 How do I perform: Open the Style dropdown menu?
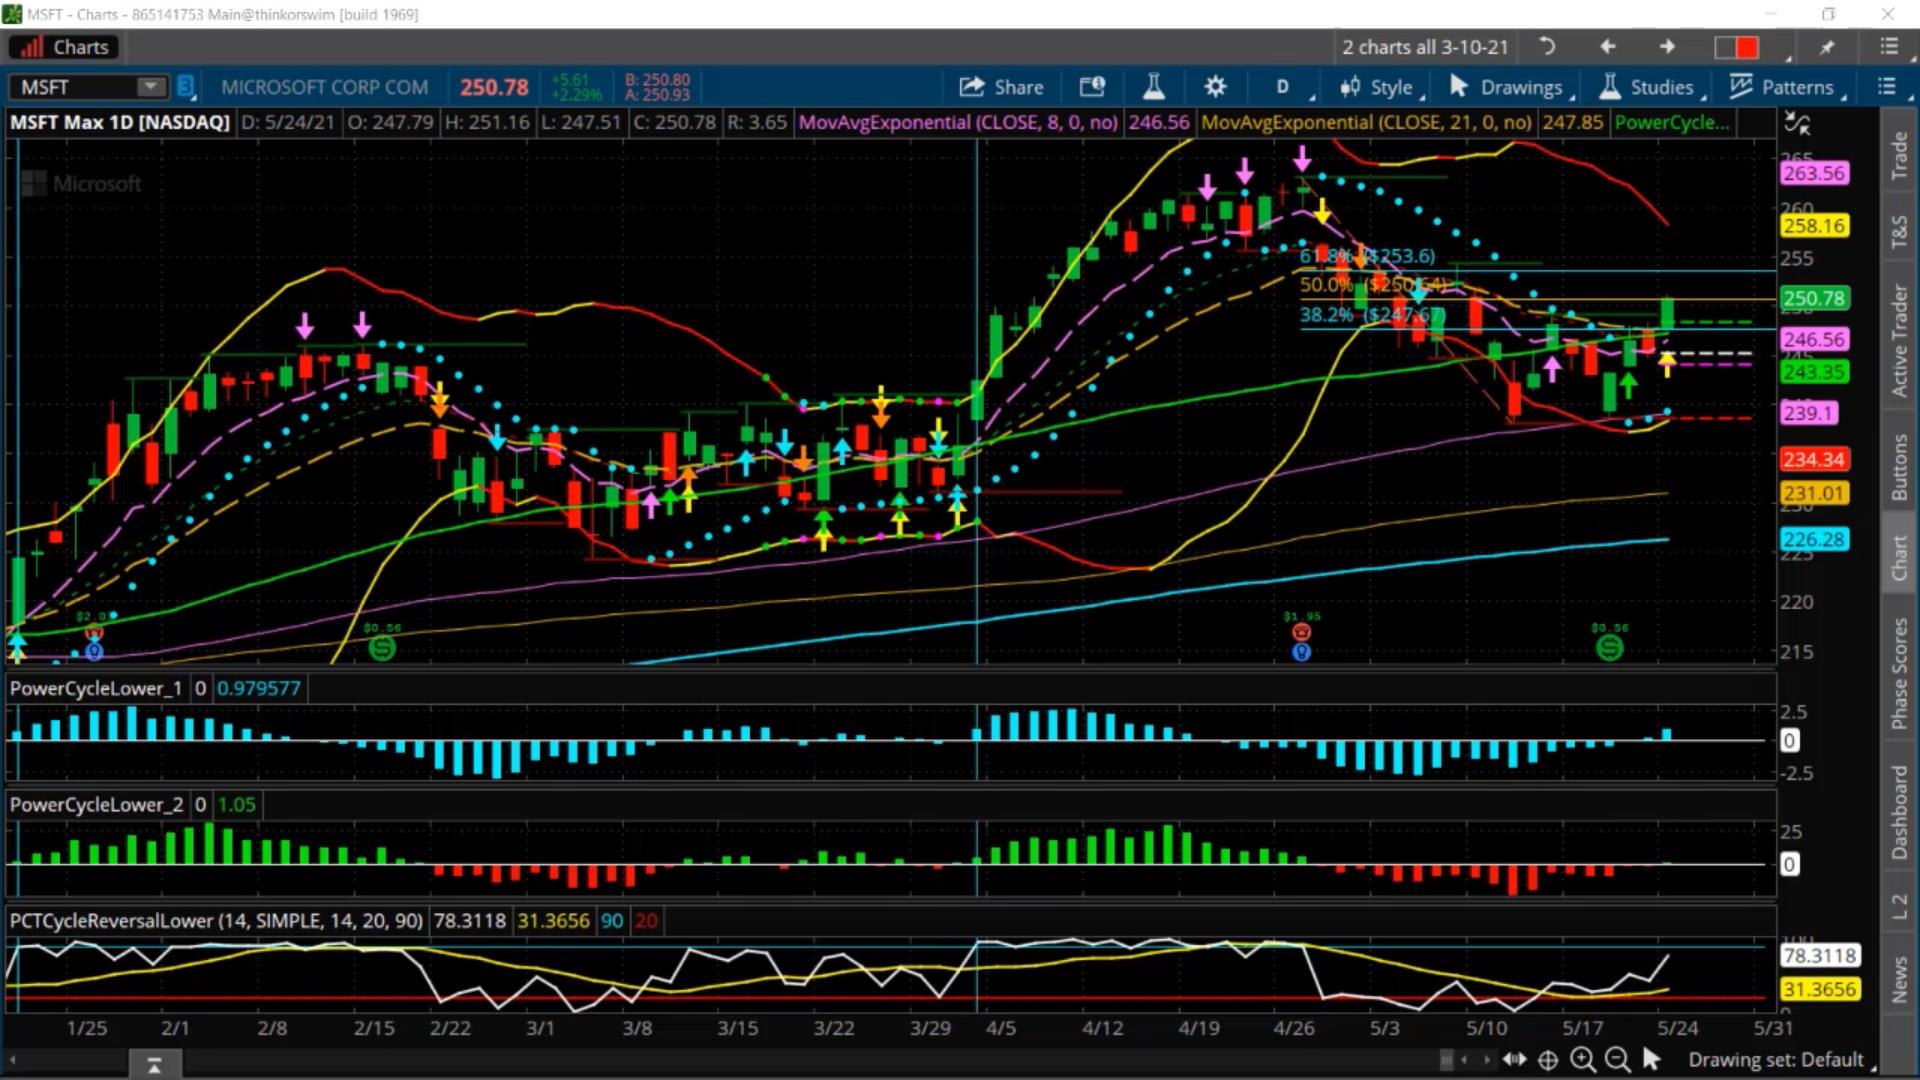pyautogui.click(x=1380, y=87)
